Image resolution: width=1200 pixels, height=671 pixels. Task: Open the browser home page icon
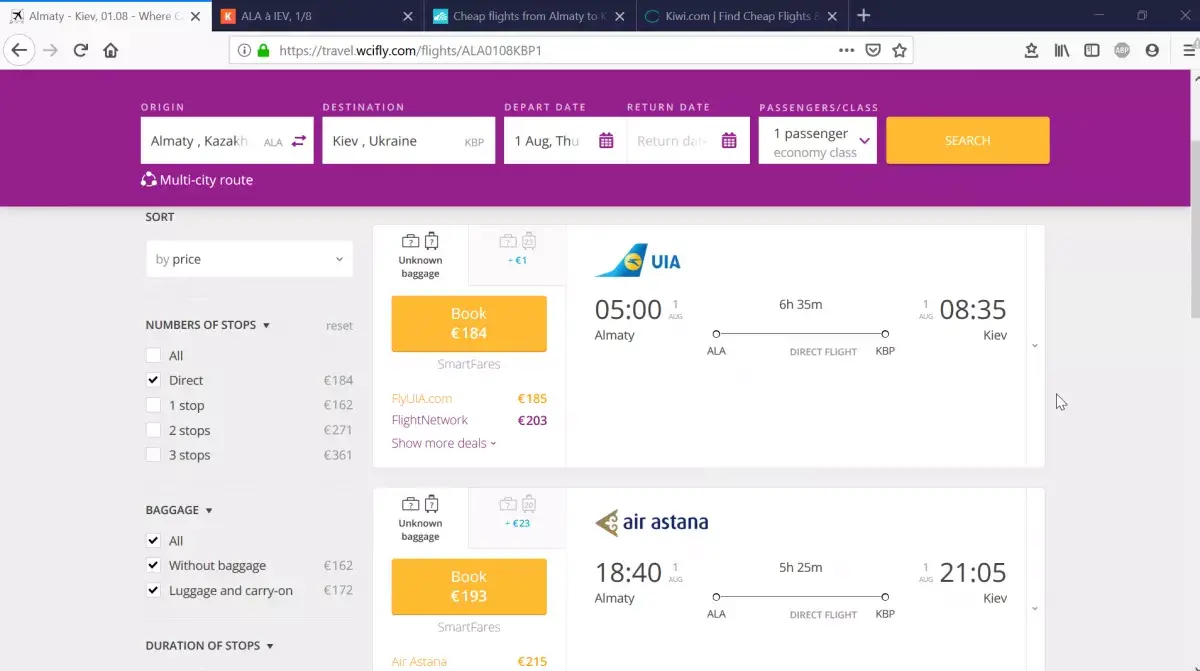click(x=111, y=50)
